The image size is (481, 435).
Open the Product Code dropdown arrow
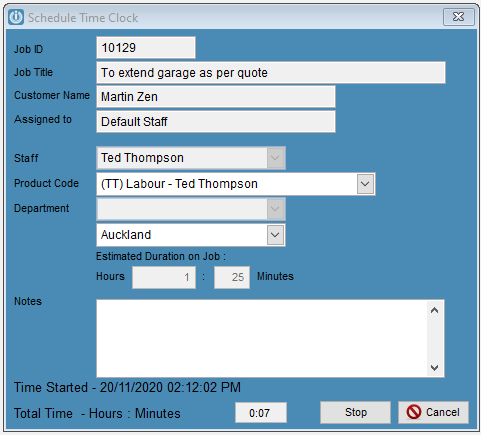coord(365,184)
